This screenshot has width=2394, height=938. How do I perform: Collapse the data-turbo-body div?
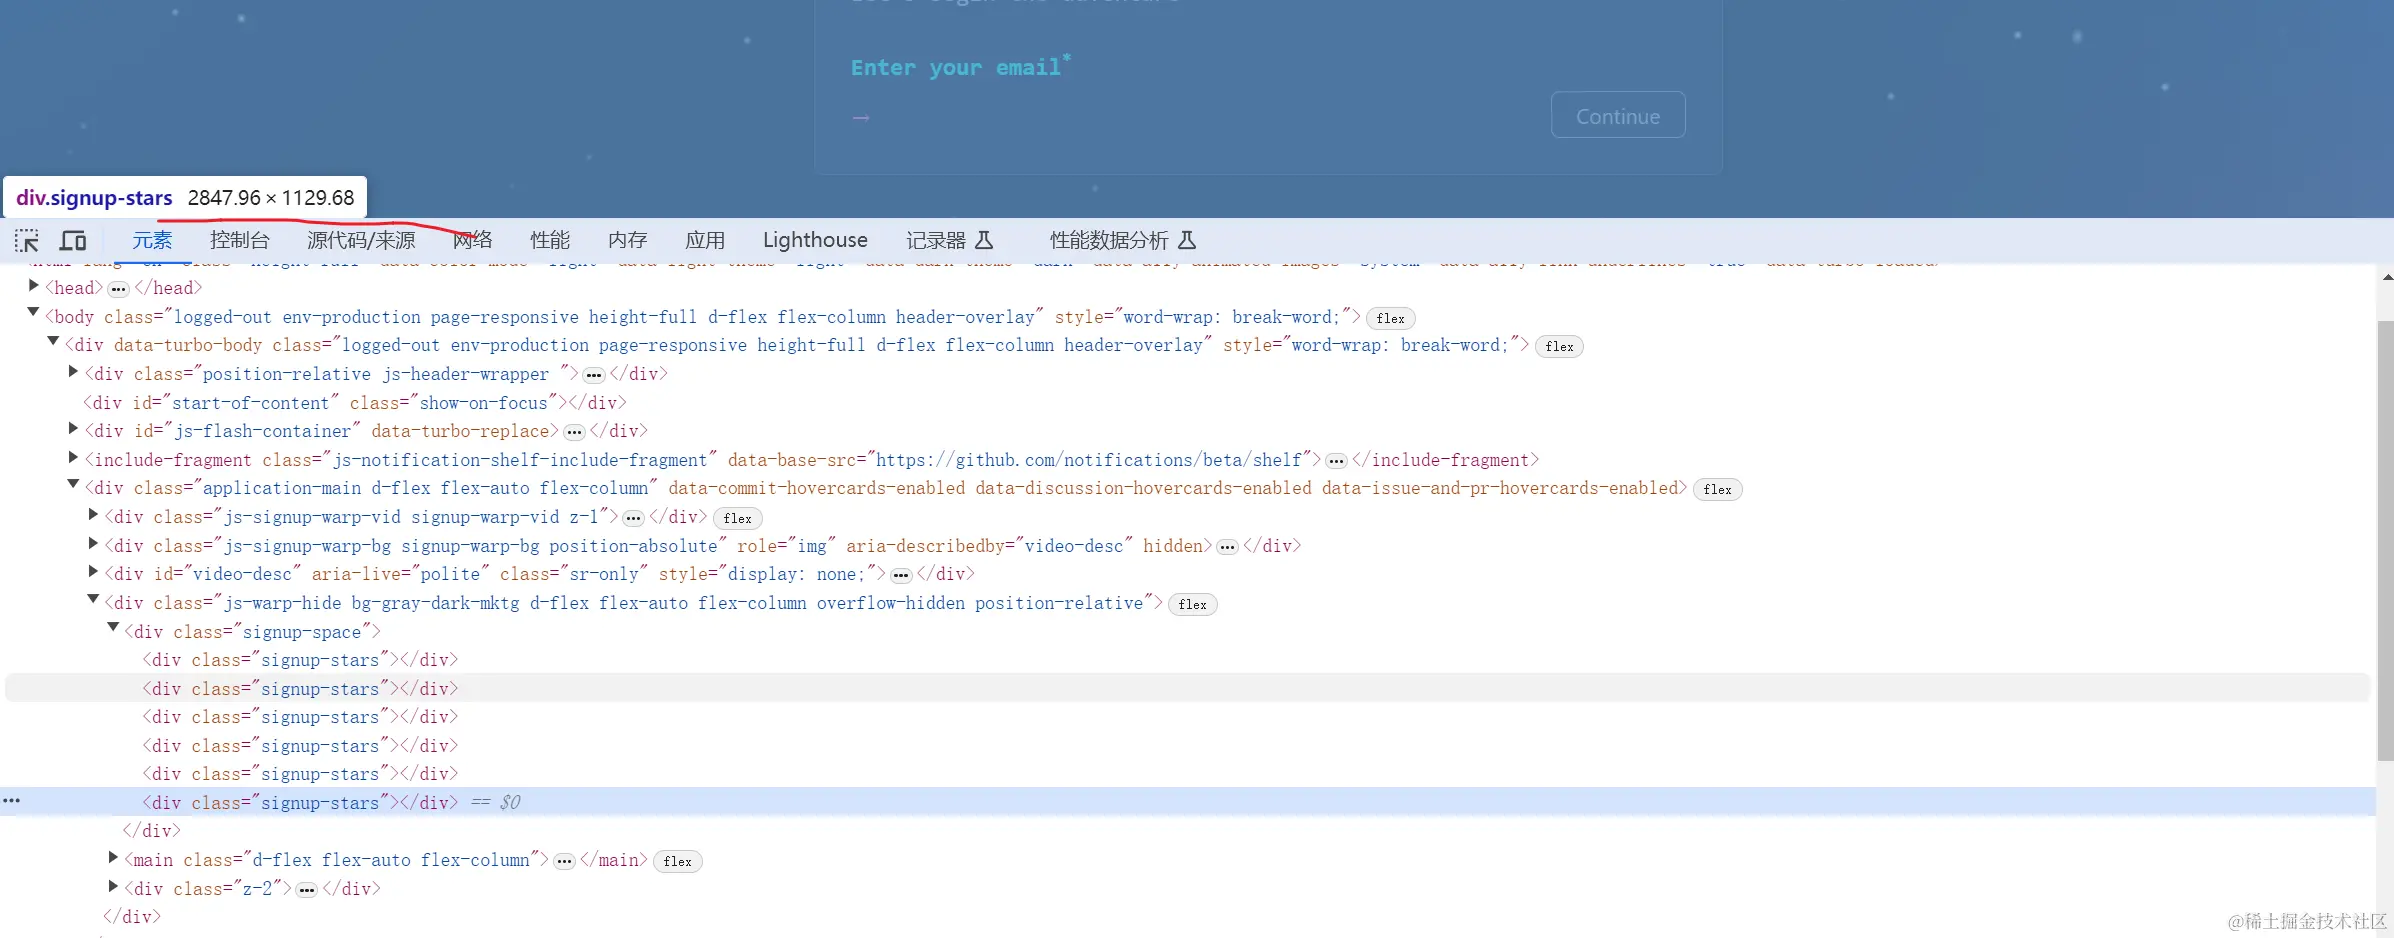pos(53,341)
